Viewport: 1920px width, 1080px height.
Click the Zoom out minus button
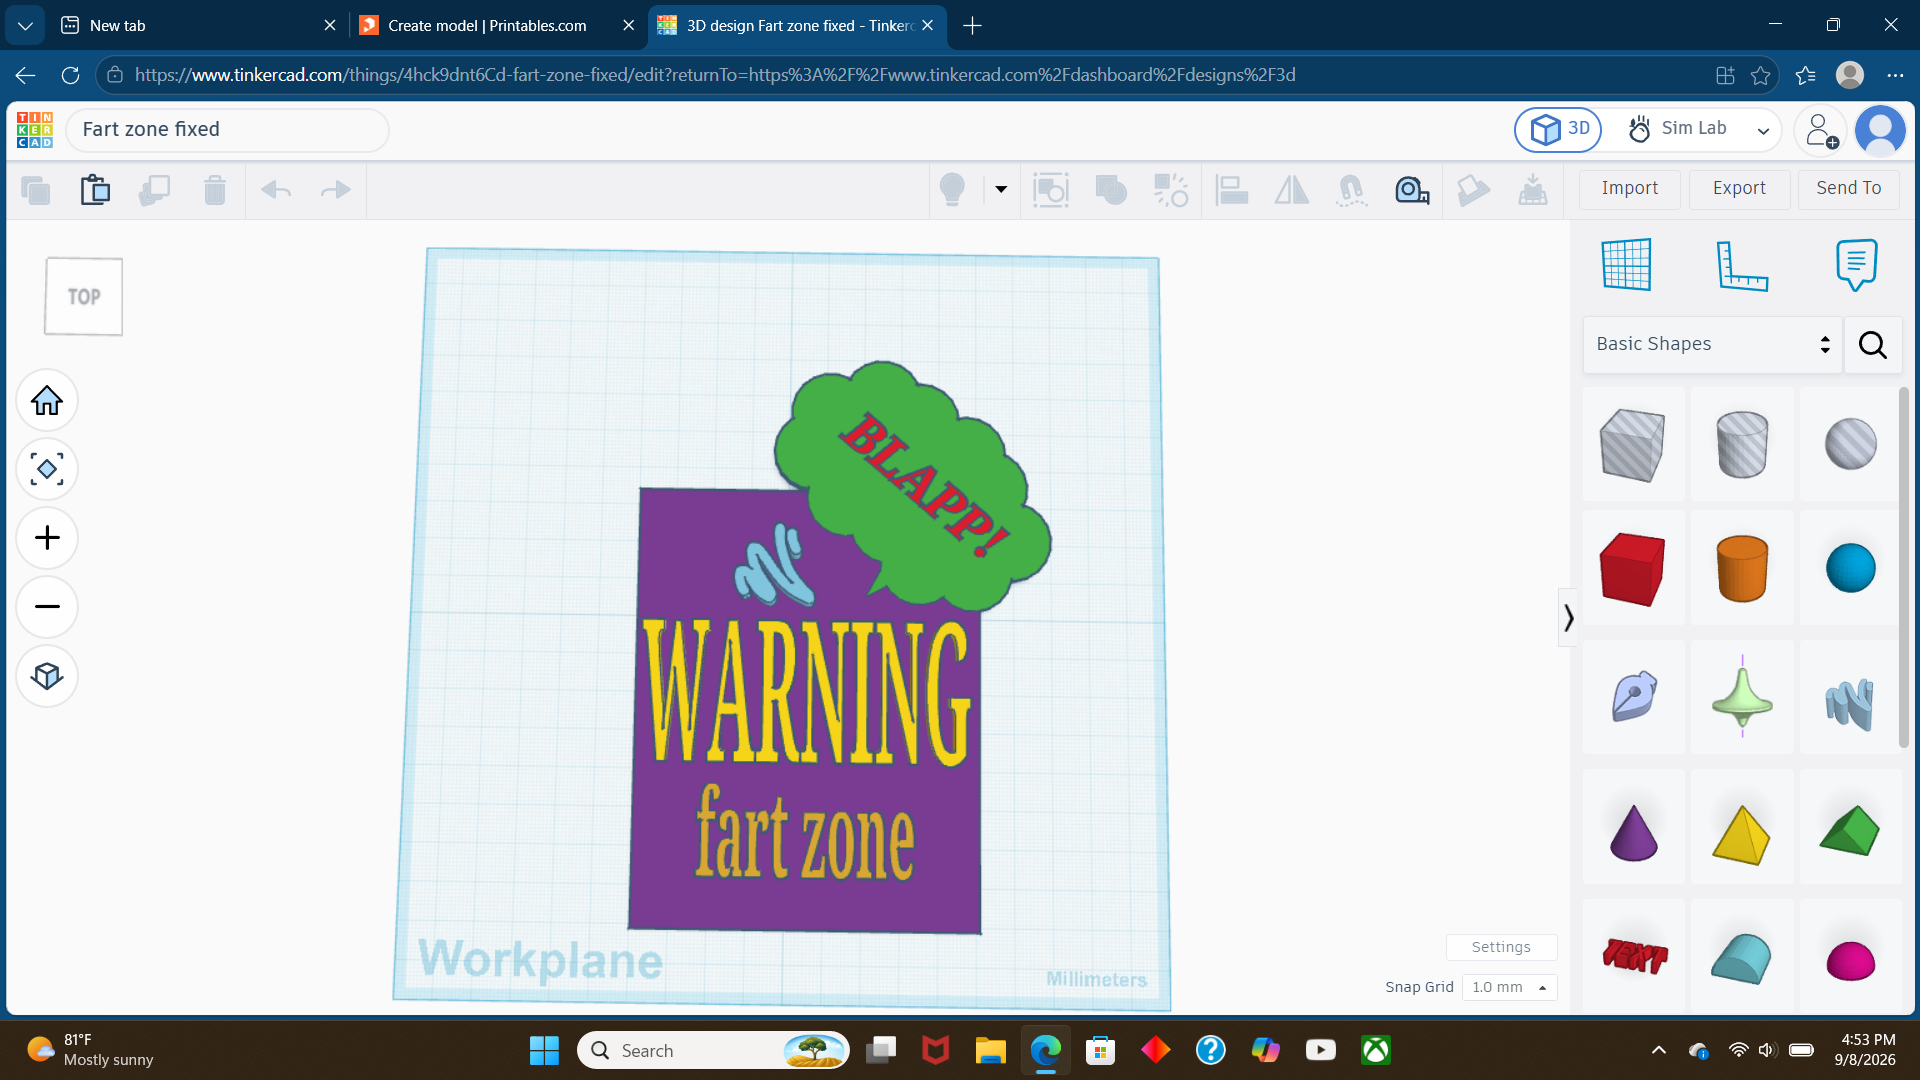click(x=47, y=606)
